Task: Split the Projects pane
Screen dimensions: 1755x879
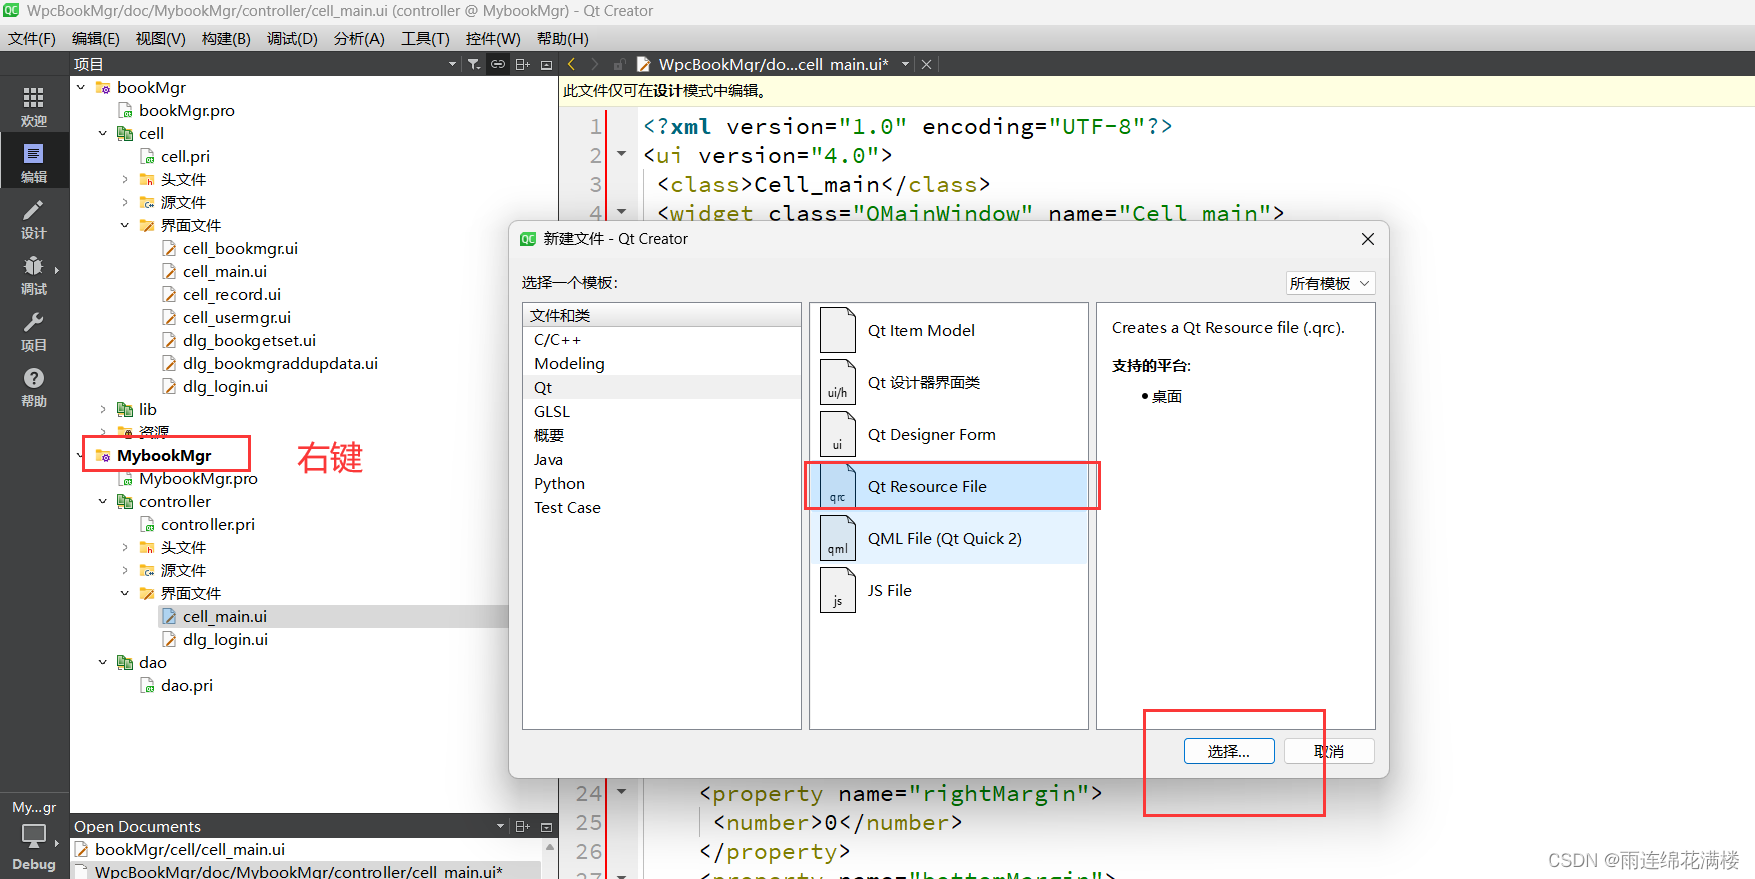Action: 522,64
